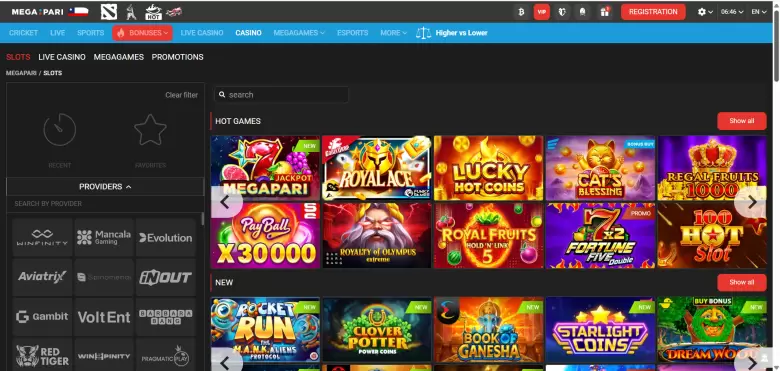780x371 pixels.
Task: Go to Sports section
Action: [x=91, y=33]
